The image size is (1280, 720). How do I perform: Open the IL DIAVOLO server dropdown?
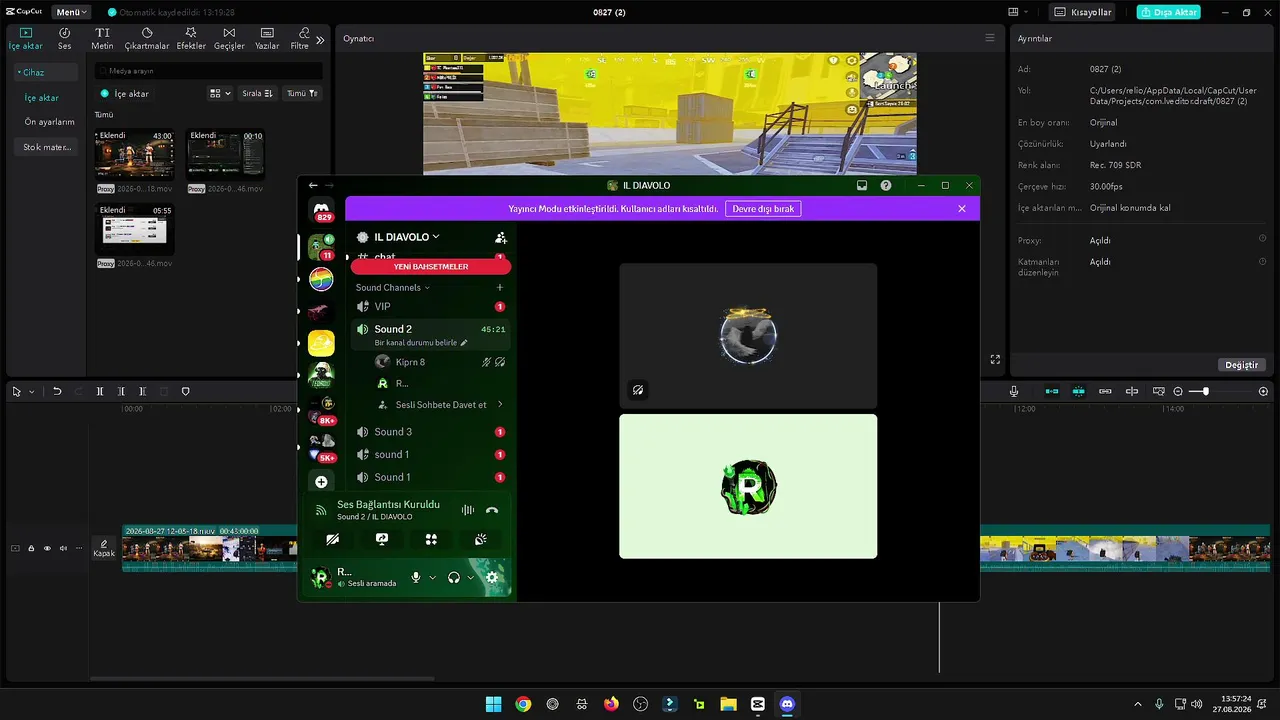pos(407,237)
